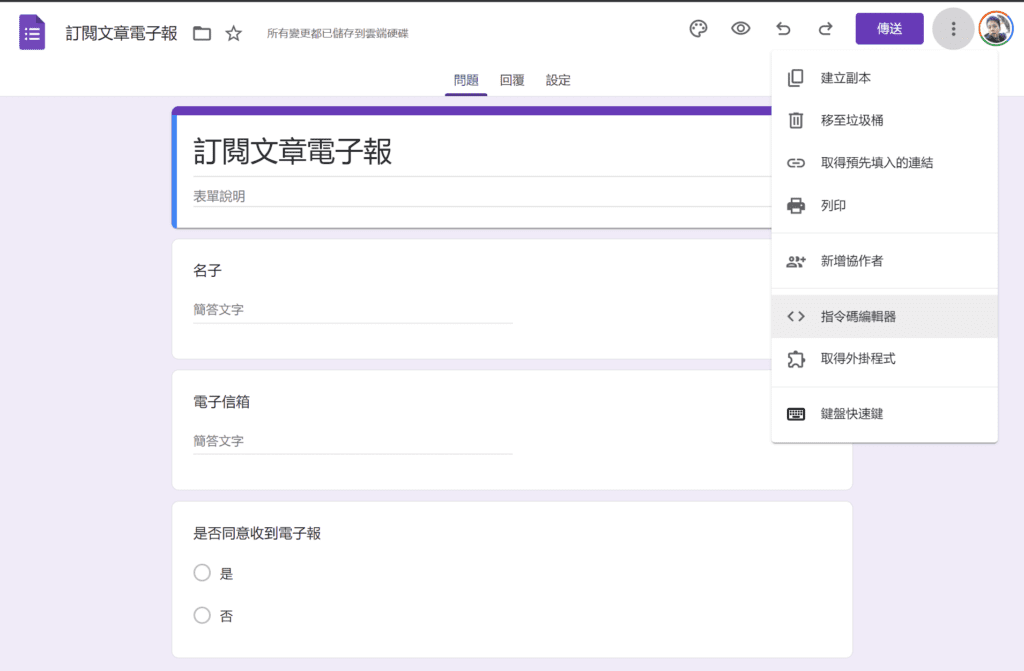Click the keyboard icon in the menu
Screen dimensions: 1024x671
click(x=795, y=414)
